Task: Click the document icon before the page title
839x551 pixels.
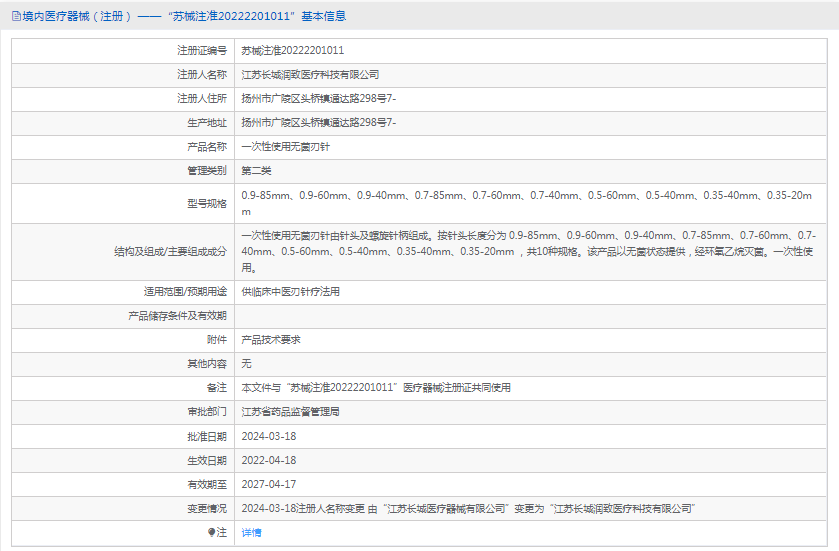Action: click(x=16, y=17)
